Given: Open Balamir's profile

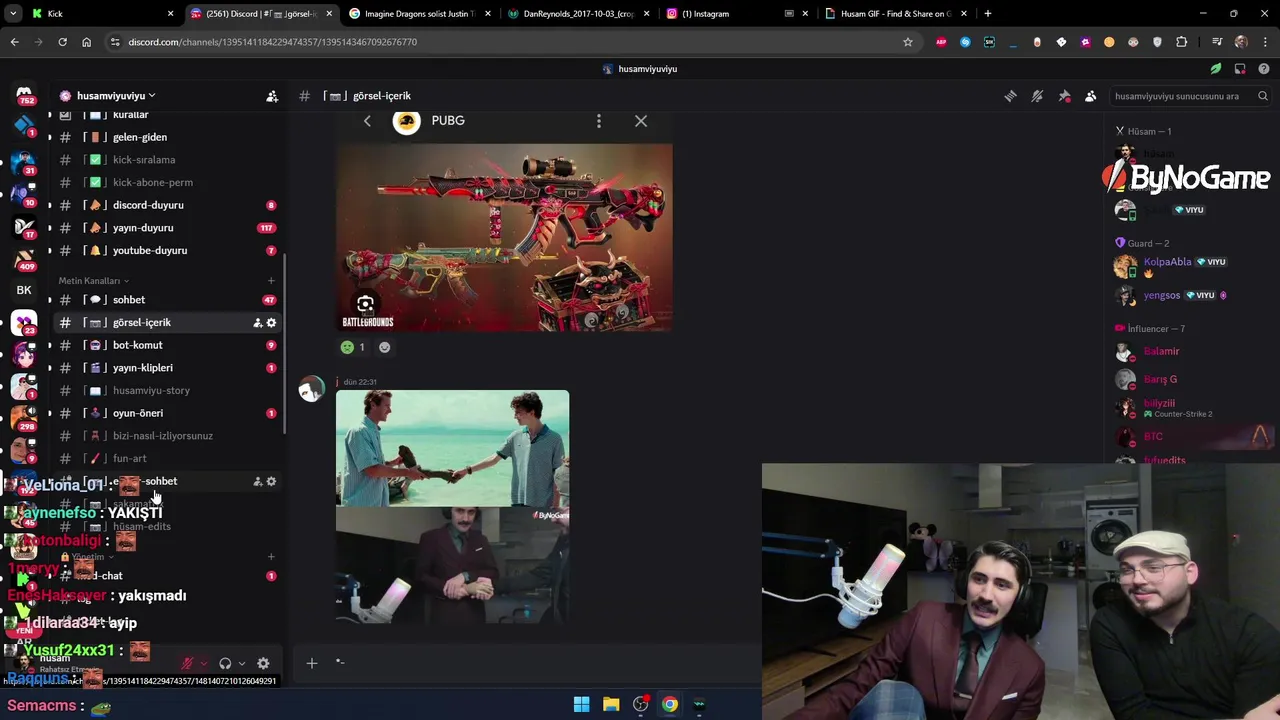Looking at the screenshot, I should click(x=1162, y=352).
